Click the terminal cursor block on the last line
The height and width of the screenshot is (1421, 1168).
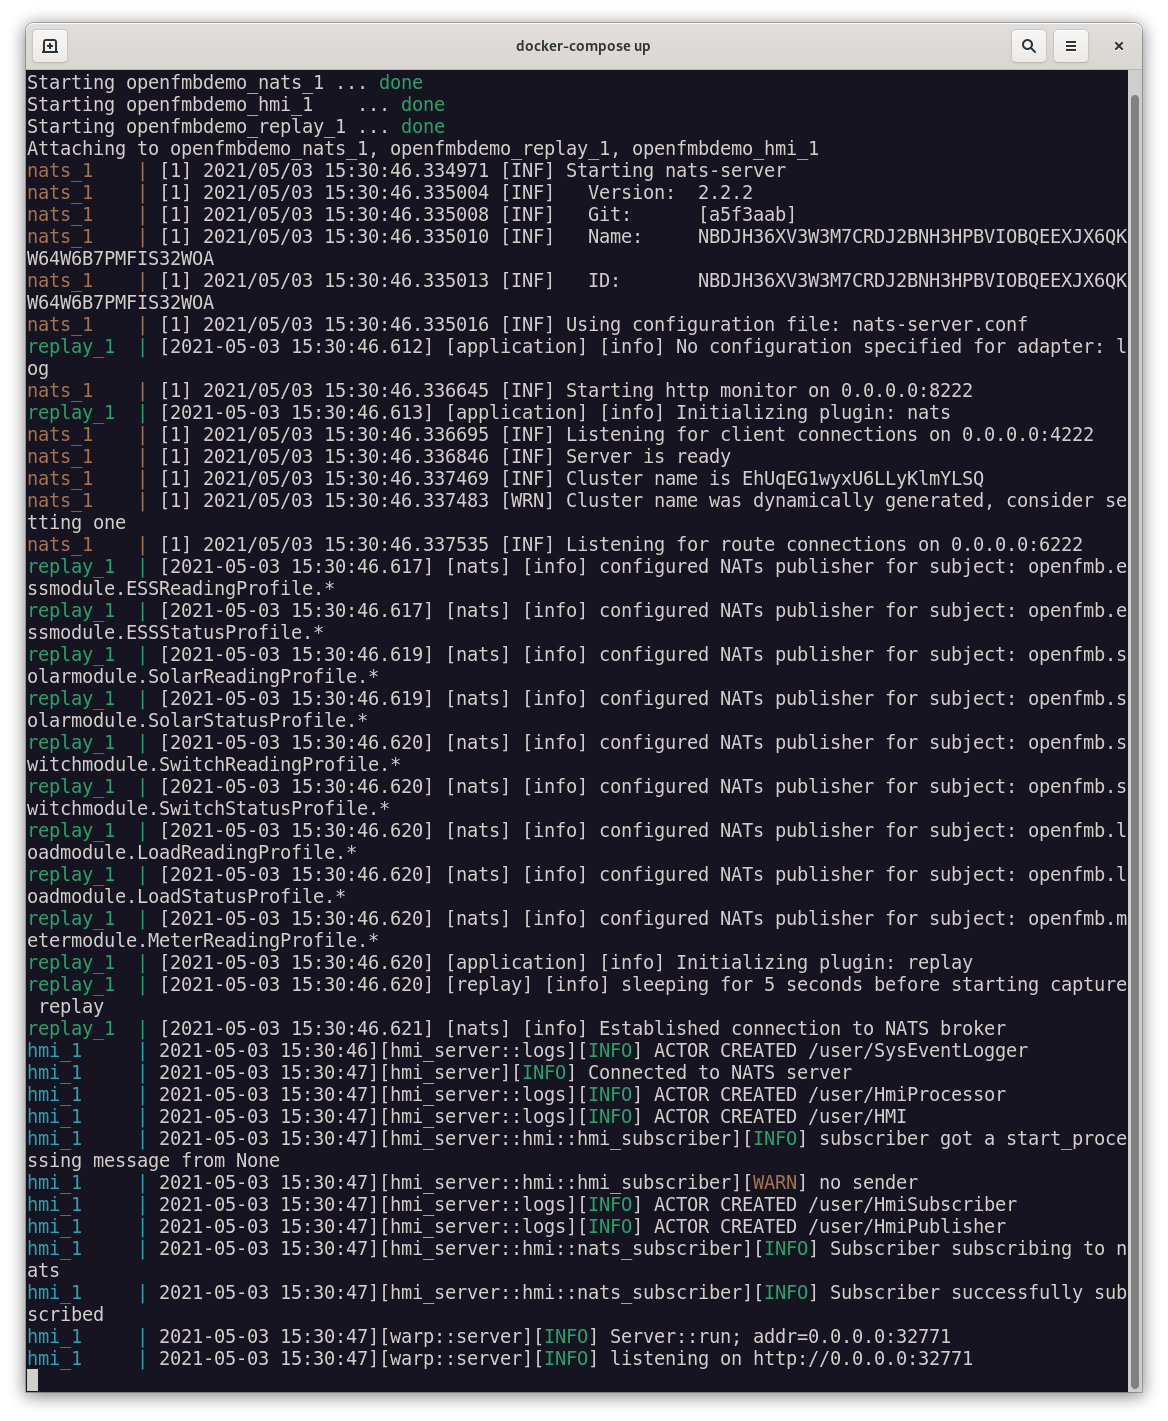(32, 1381)
